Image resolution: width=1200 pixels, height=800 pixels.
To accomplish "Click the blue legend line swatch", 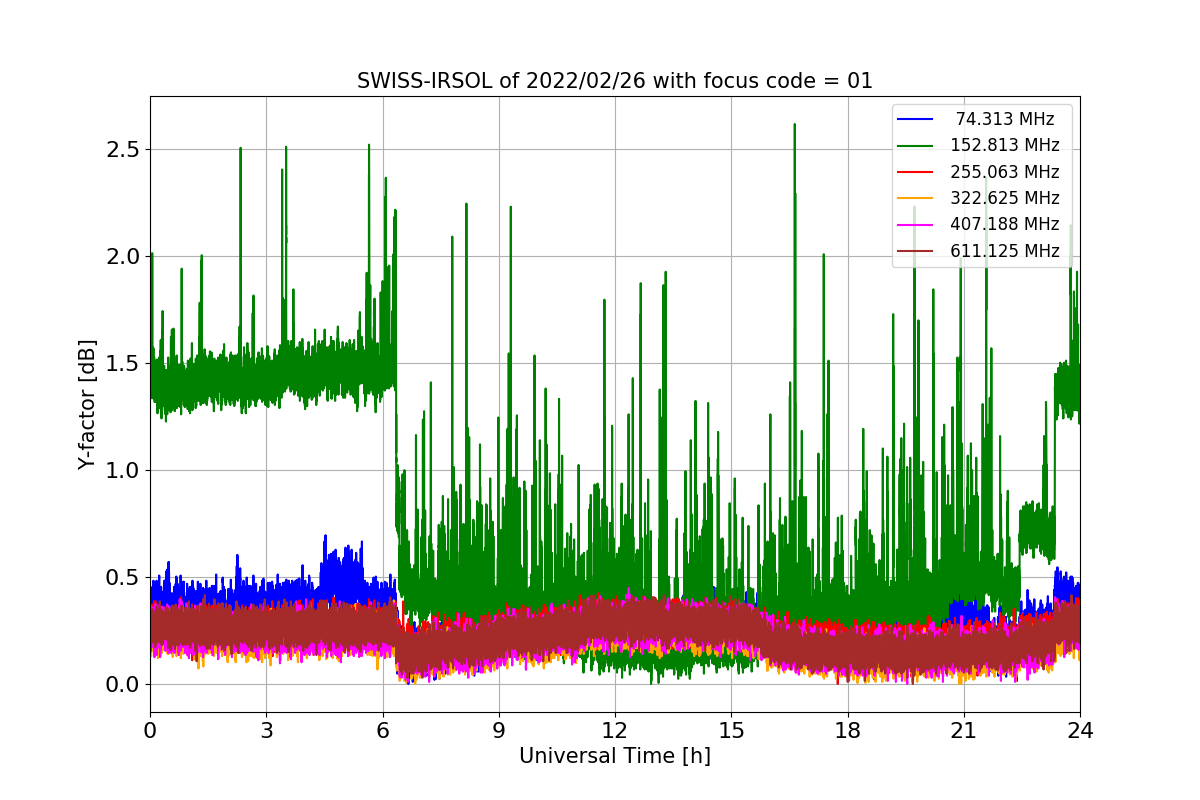I will [916, 119].
